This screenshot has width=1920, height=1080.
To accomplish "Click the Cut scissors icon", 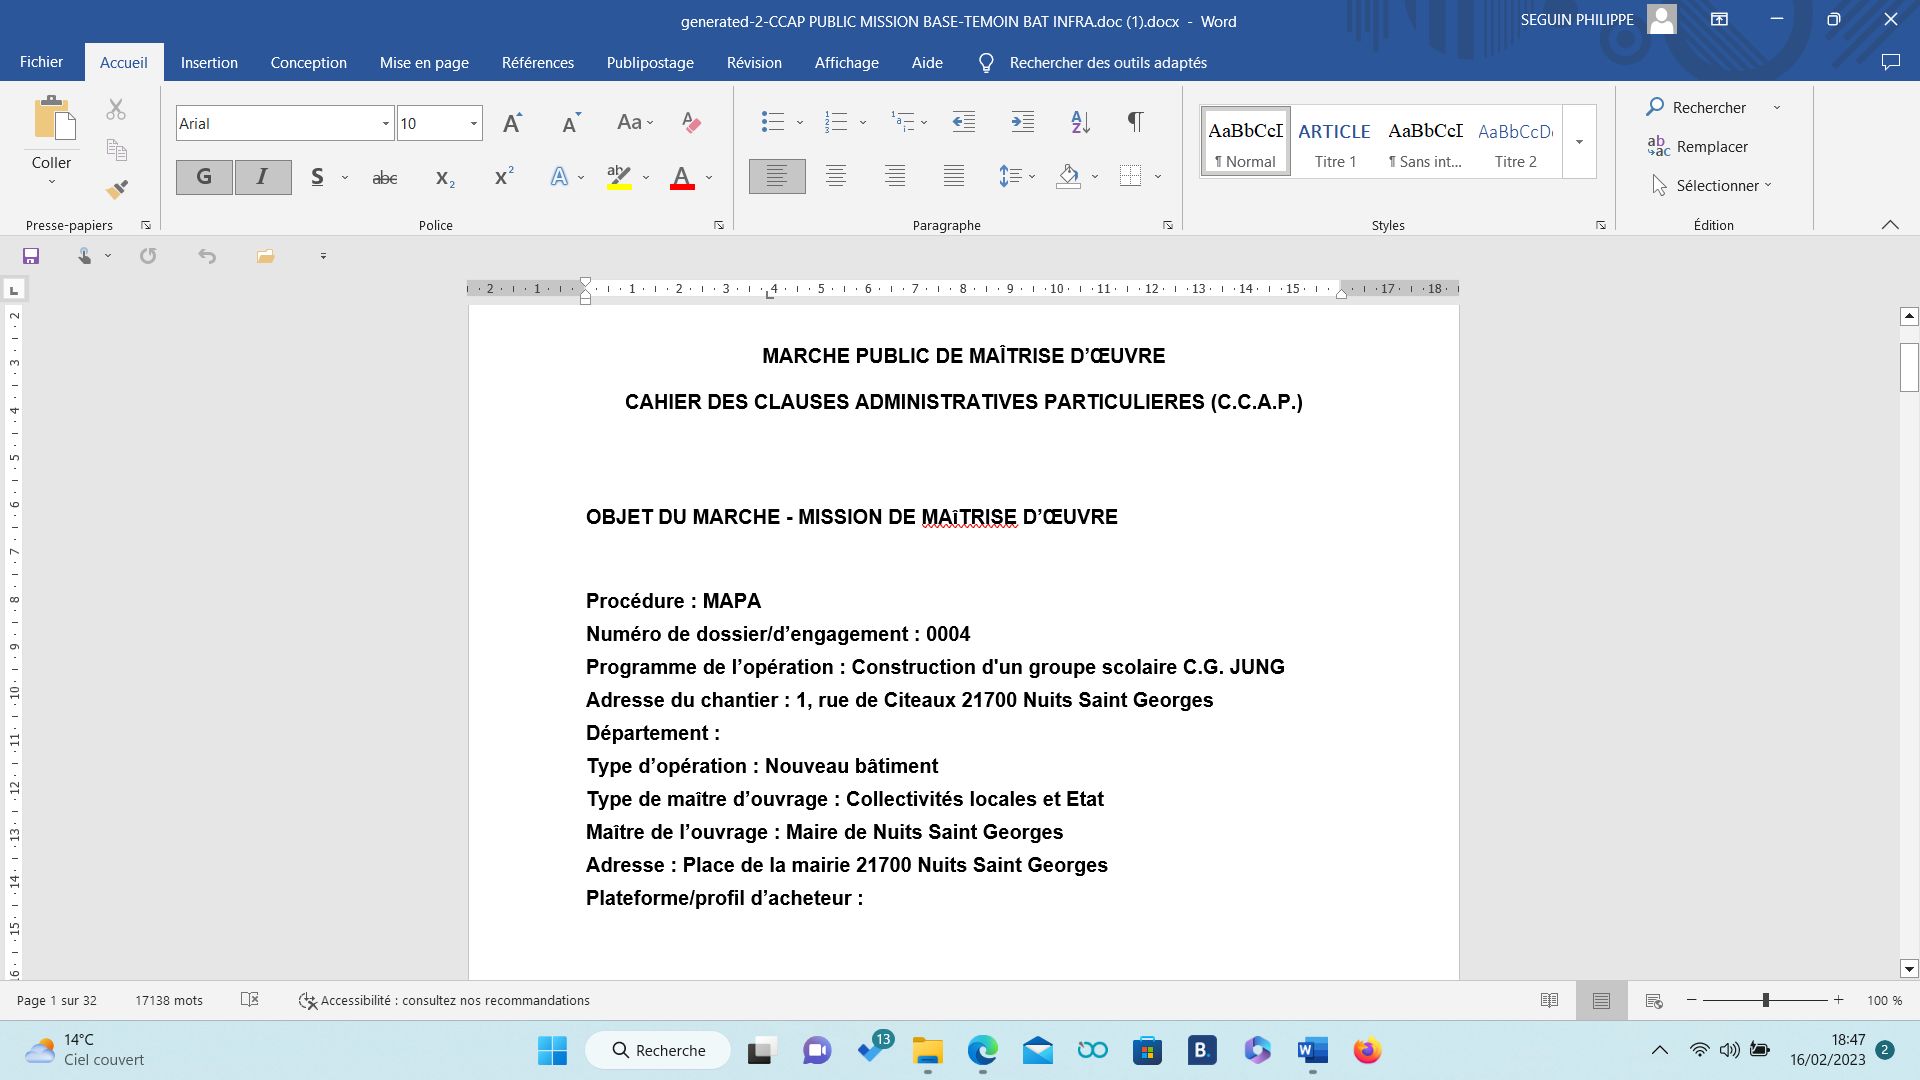I will coord(116,109).
